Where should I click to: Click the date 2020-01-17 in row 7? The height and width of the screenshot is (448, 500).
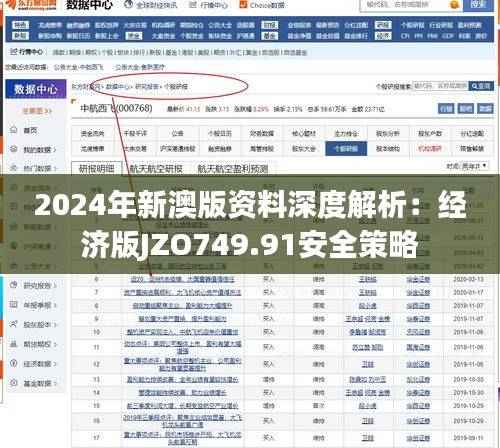[x=468, y=292]
